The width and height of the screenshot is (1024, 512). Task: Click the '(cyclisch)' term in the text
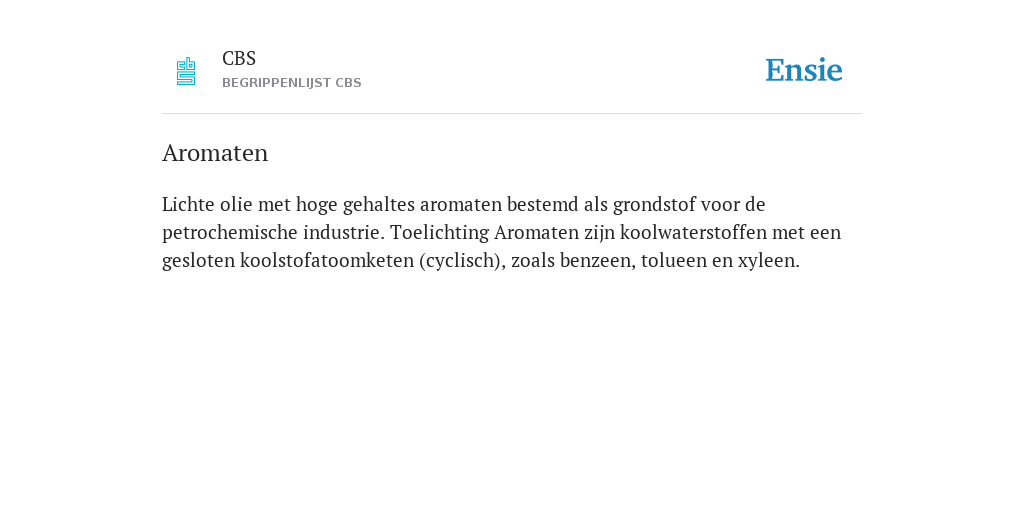pyautogui.click(x=462, y=261)
